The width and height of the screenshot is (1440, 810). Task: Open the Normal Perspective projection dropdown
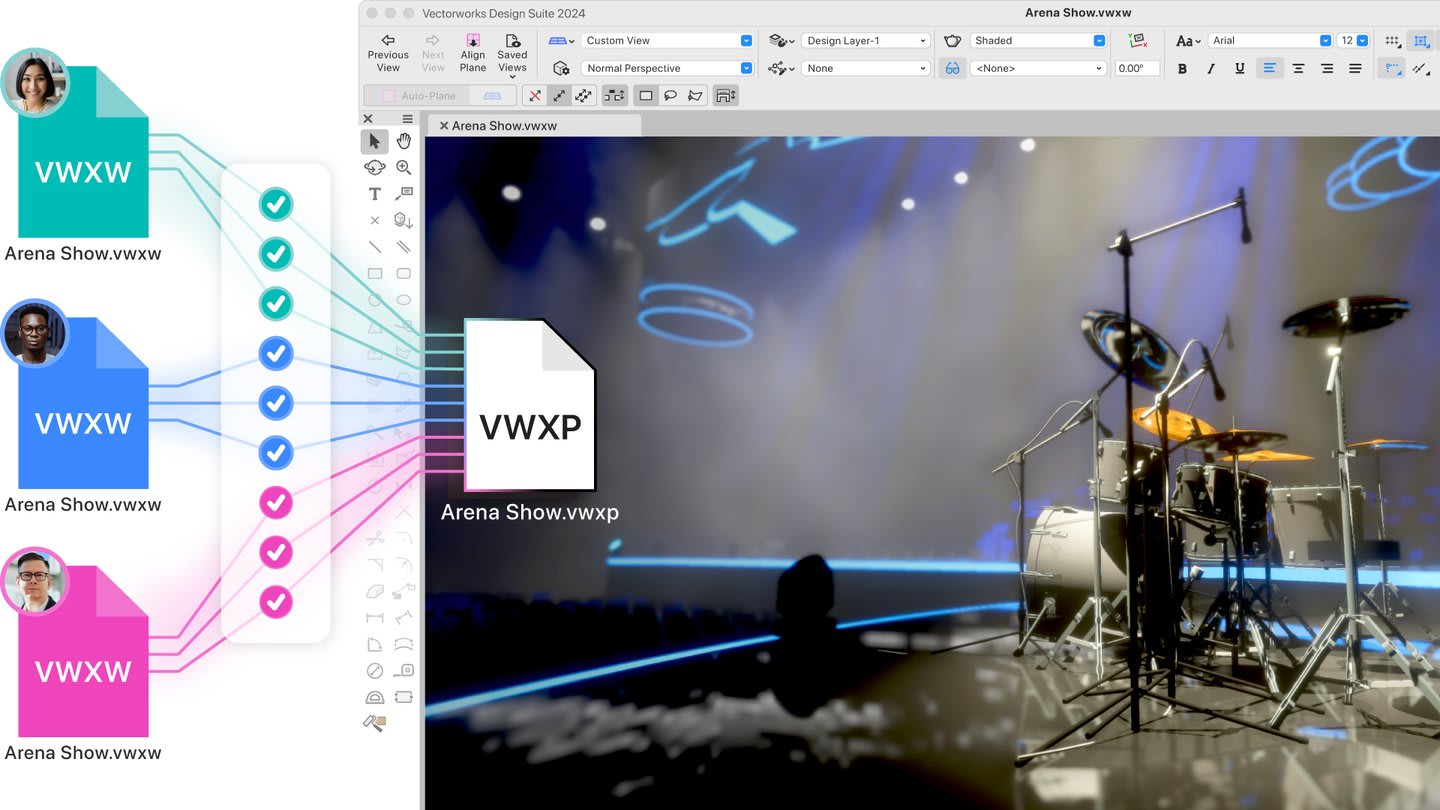click(x=667, y=68)
